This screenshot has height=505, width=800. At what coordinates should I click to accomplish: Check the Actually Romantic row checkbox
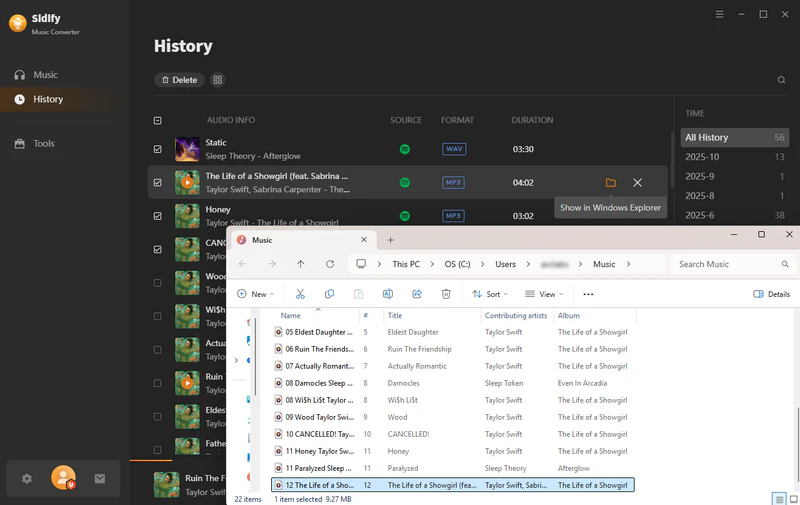pyautogui.click(x=158, y=350)
